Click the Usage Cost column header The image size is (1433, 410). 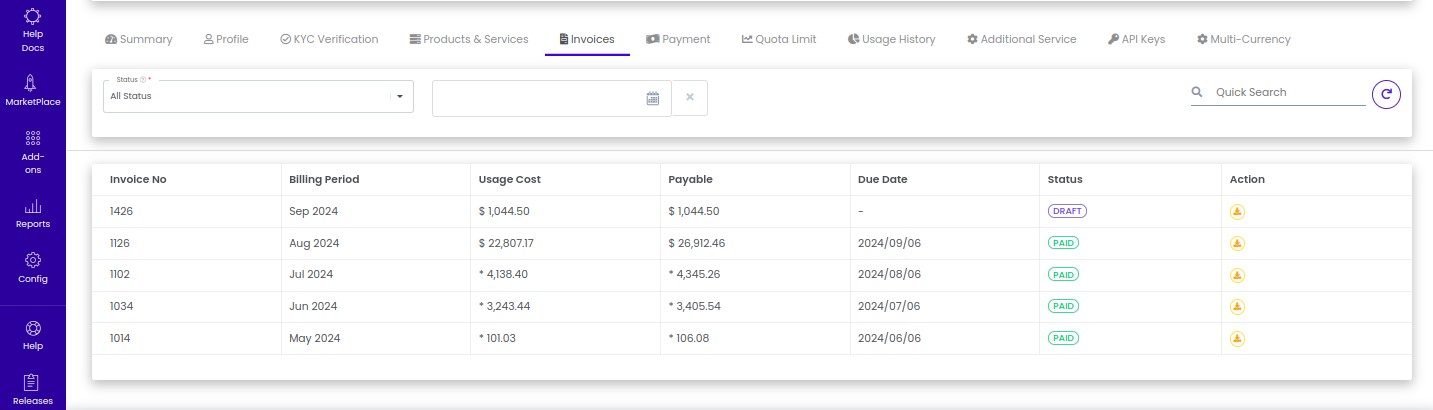pos(510,180)
